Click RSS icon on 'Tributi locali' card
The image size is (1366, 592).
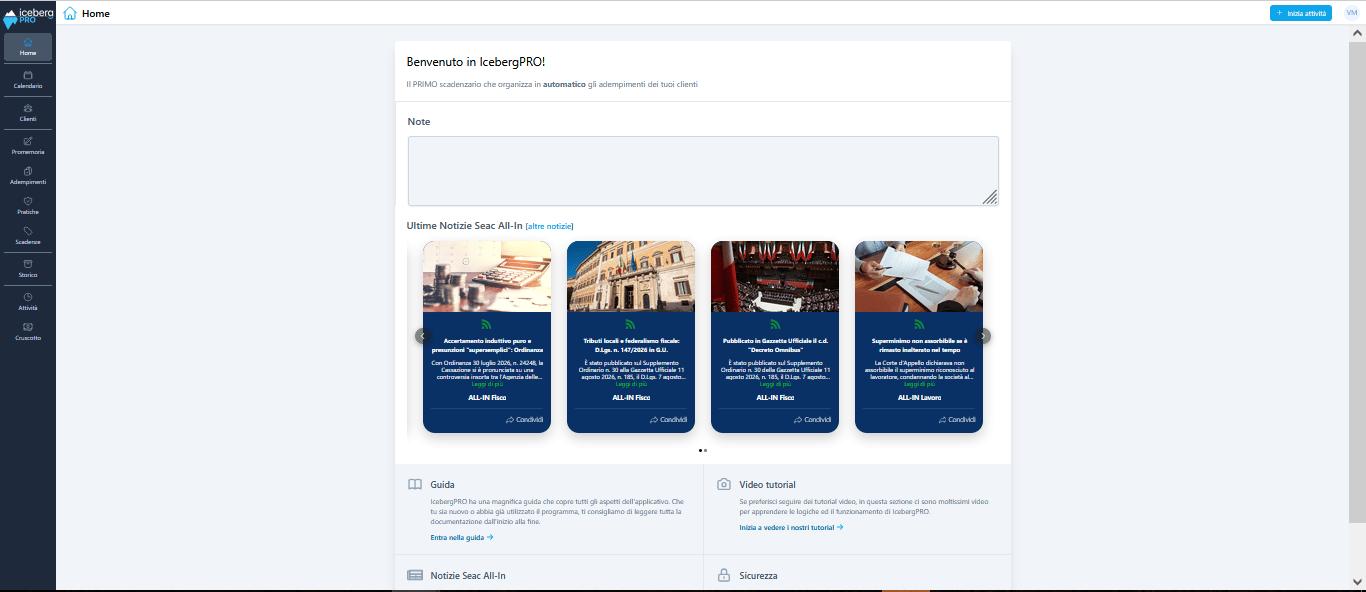[631, 324]
